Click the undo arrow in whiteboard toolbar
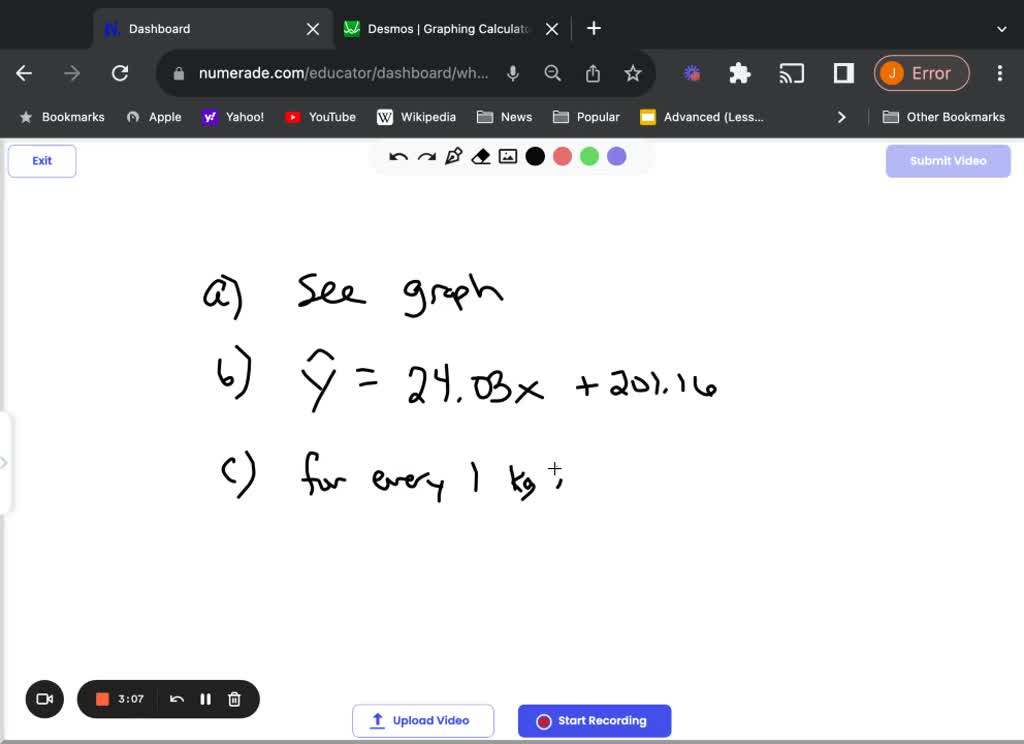Viewport: 1024px width, 744px height. (x=398, y=157)
